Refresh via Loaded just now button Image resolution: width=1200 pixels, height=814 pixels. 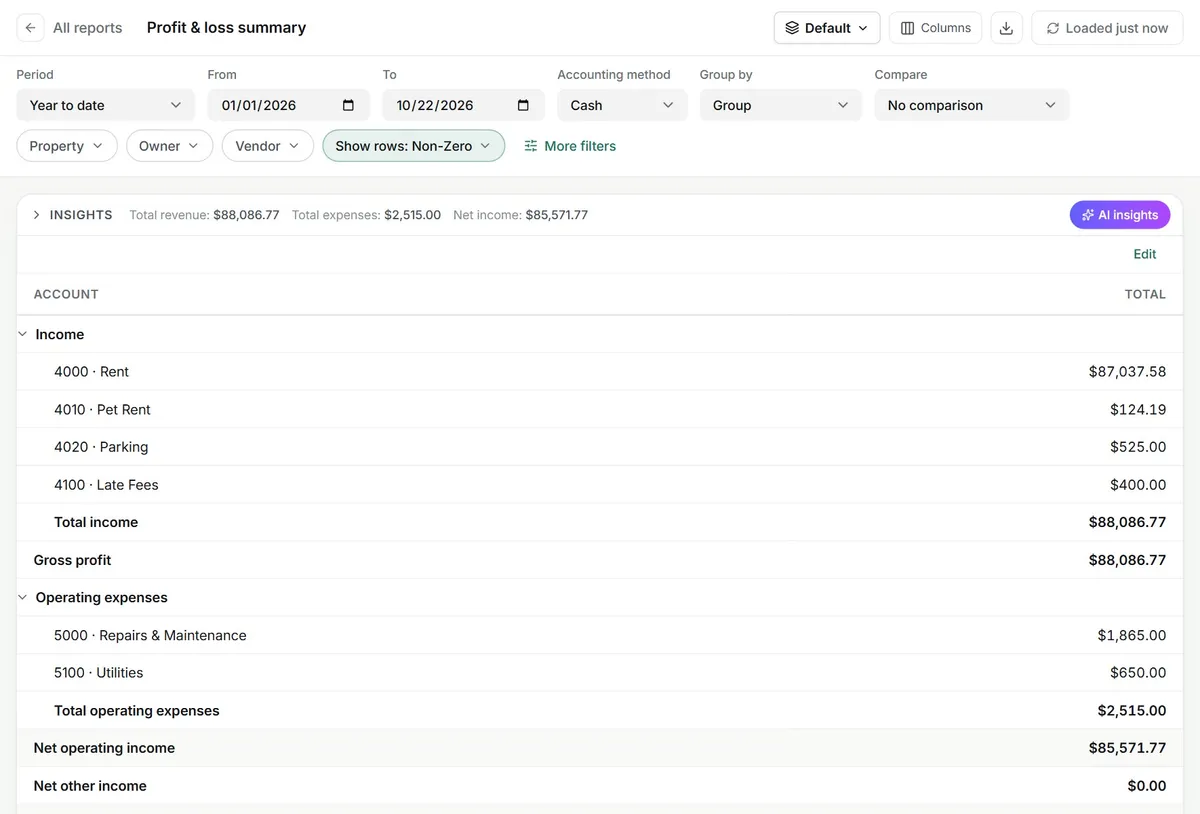[1107, 28]
